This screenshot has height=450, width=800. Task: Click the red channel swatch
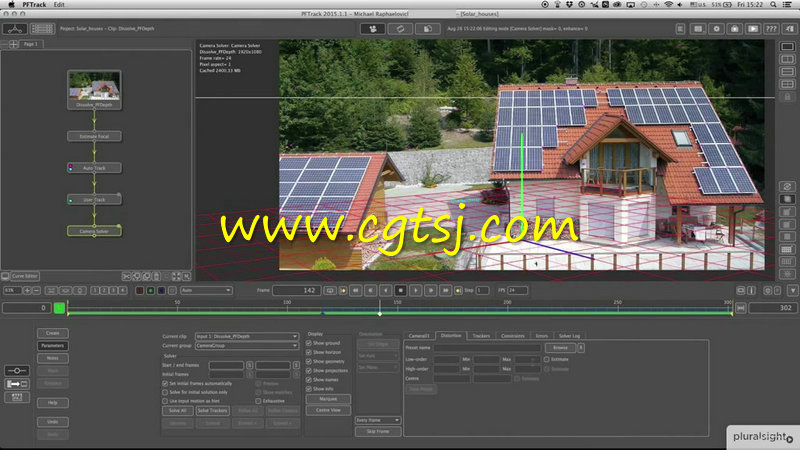point(140,290)
